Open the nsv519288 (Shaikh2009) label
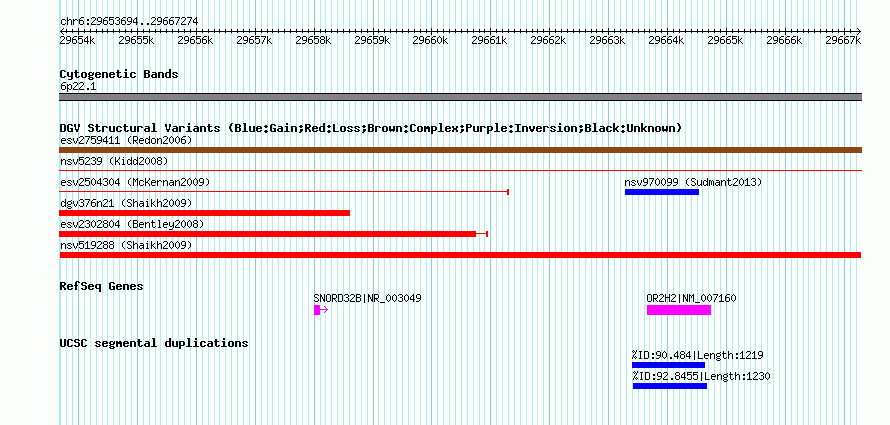Screen dimensions: 890x425 coord(126,245)
